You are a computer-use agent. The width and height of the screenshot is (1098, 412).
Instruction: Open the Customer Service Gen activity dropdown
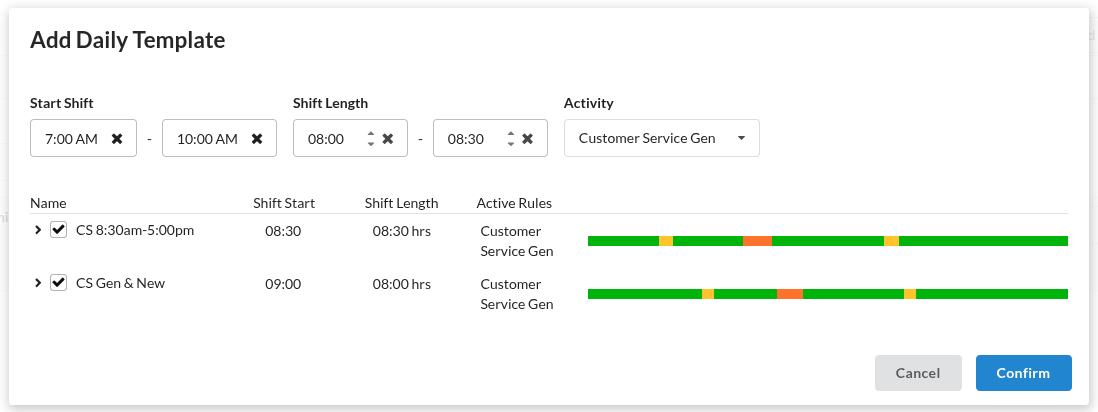coord(661,139)
